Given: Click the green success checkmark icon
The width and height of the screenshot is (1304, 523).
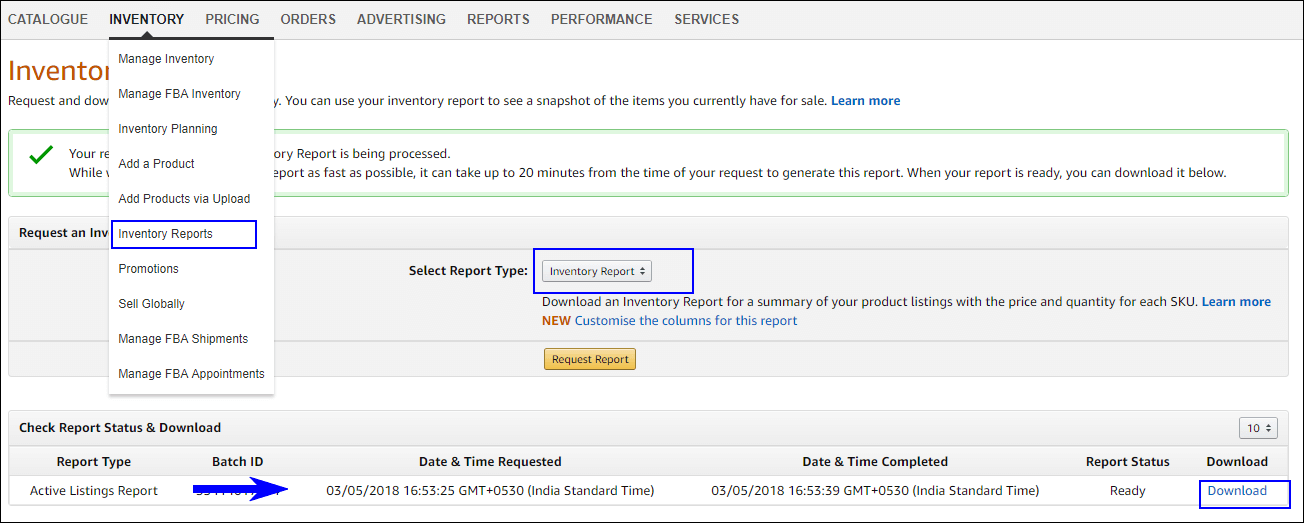Looking at the screenshot, I should [x=41, y=155].
